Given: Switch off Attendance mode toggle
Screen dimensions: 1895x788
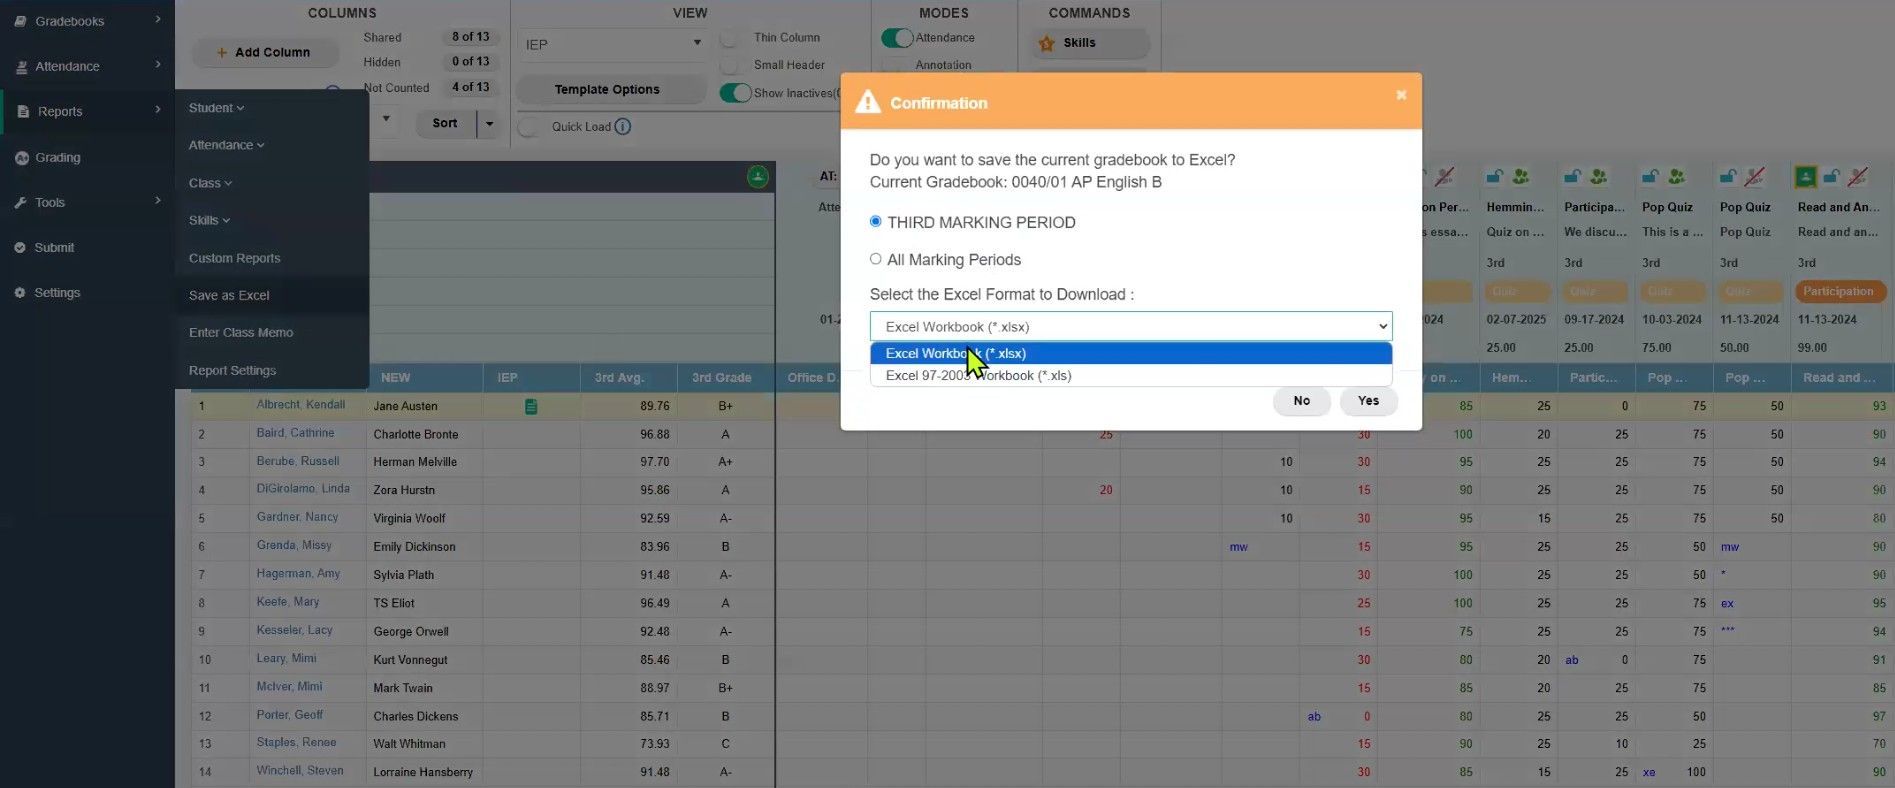Looking at the screenshot, I should (x=897, y=38).
